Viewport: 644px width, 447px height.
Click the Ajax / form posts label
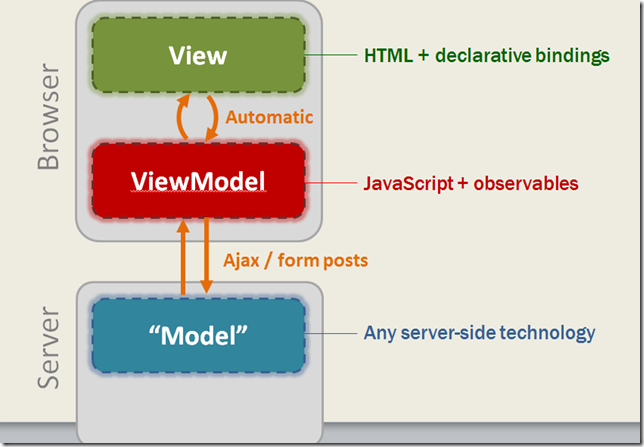point(295,260)
